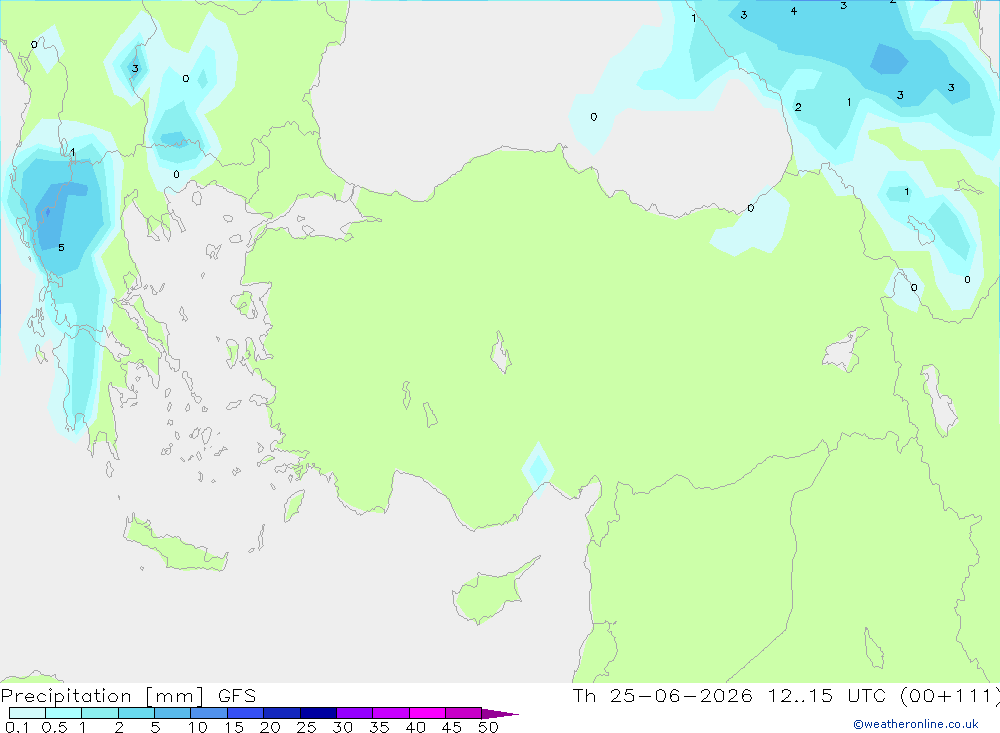Click the legend label '0.5'
Image resolution: width=1000 pixels, height=733 pixels.
54,727
